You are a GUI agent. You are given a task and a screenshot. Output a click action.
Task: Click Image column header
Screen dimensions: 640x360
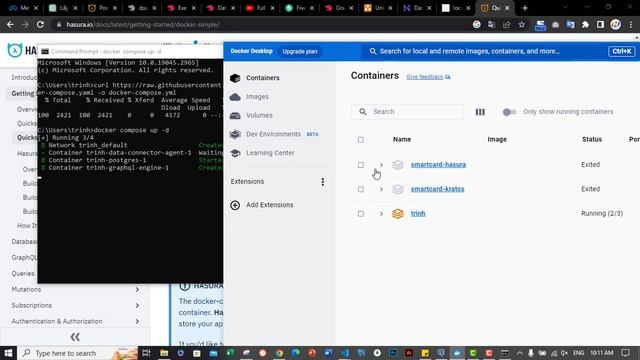(x=497, y=140)
